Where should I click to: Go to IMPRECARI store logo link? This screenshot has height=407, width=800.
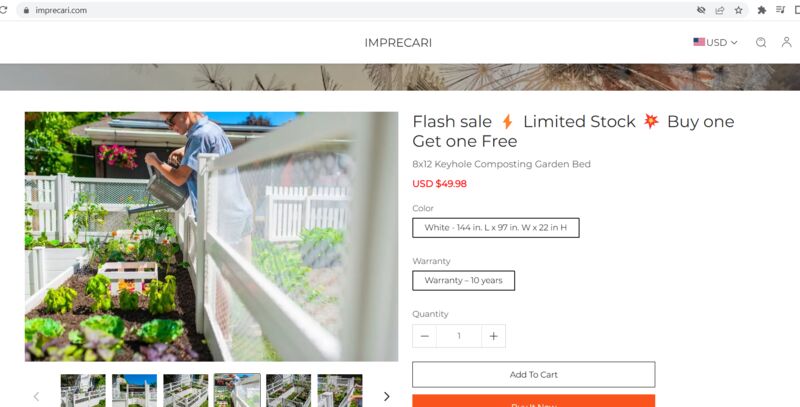398,43
